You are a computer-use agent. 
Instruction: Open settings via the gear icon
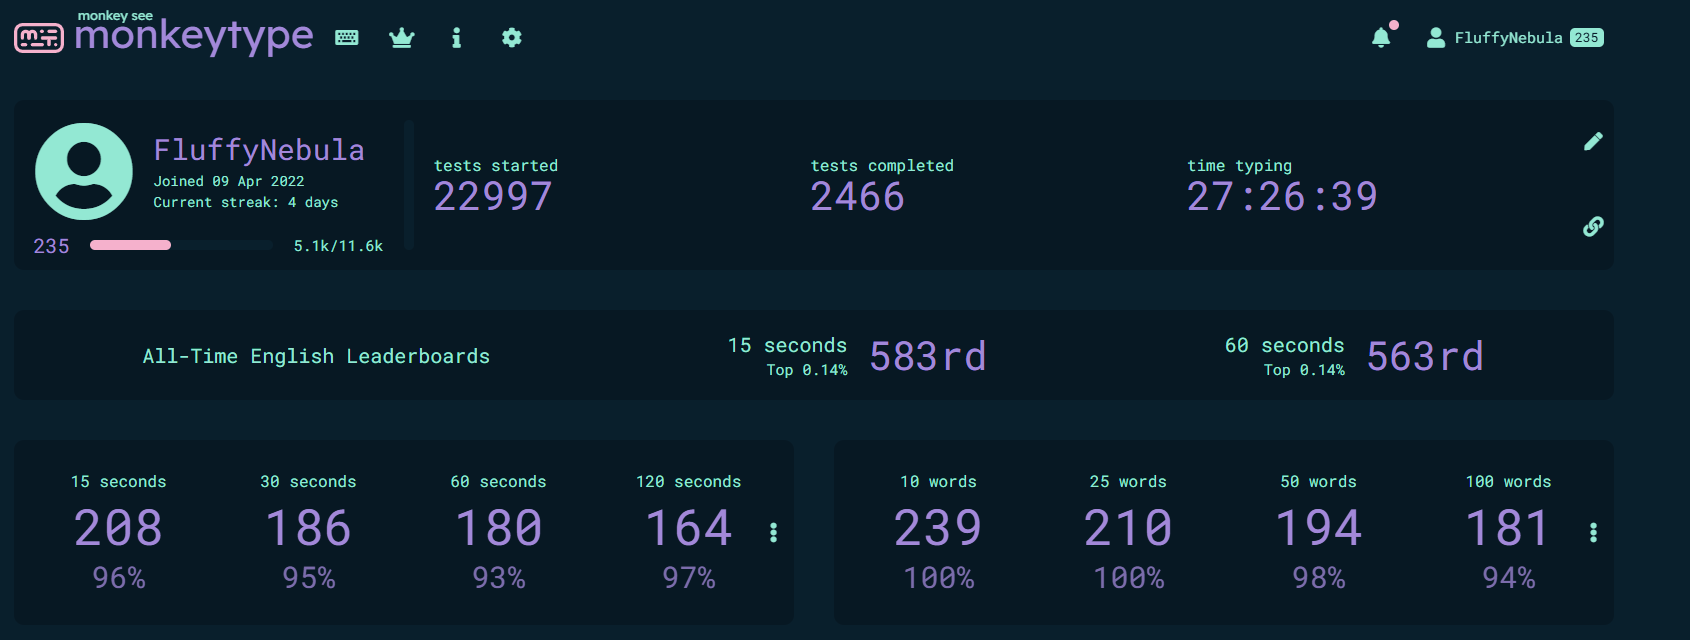(x=512, y=38)
